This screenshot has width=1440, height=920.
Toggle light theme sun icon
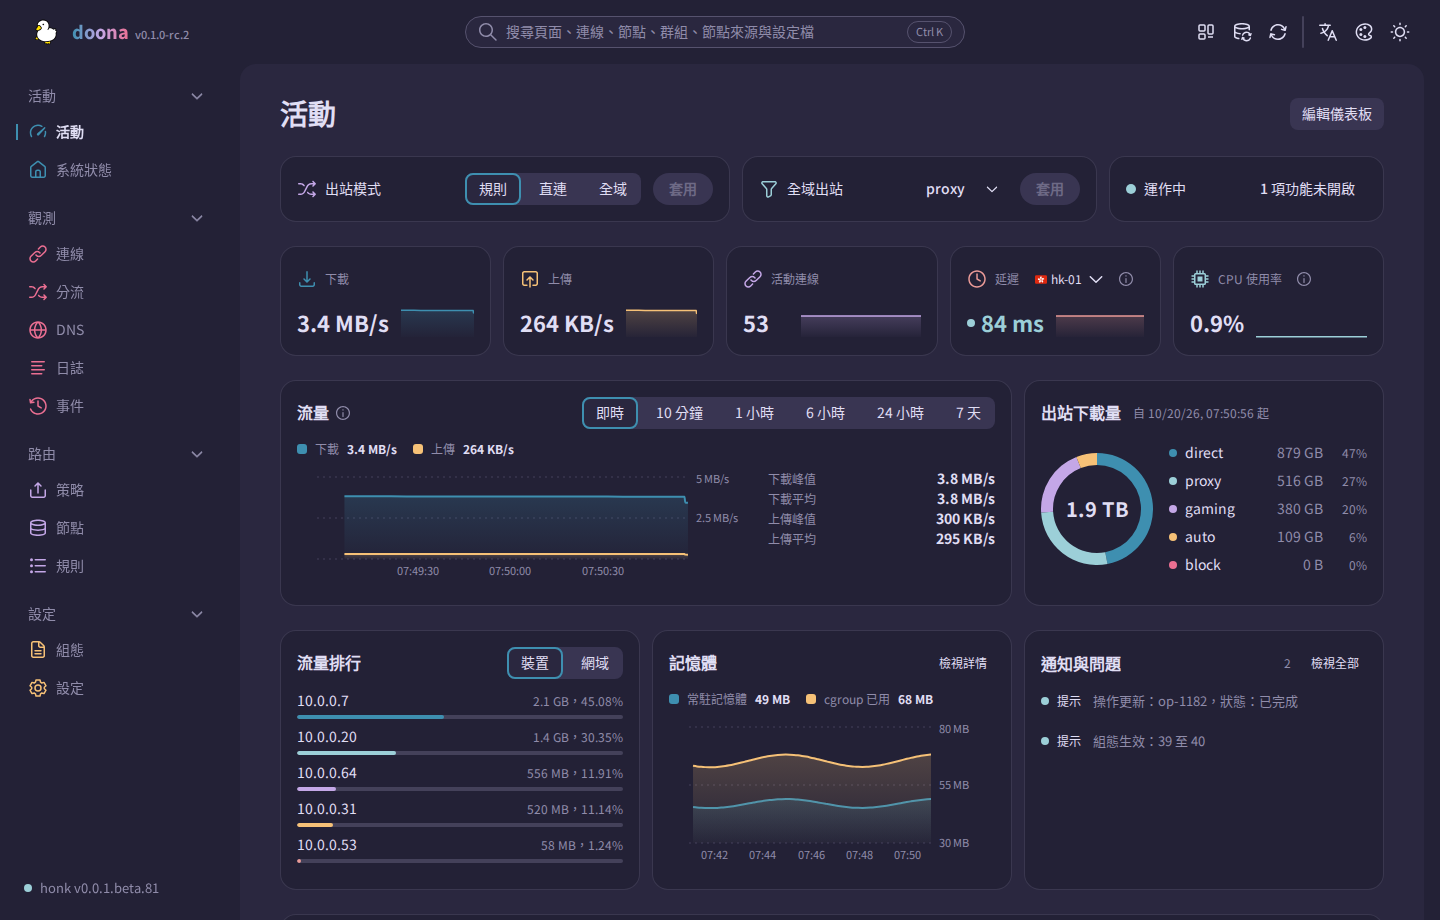(x=1400, y=32)
